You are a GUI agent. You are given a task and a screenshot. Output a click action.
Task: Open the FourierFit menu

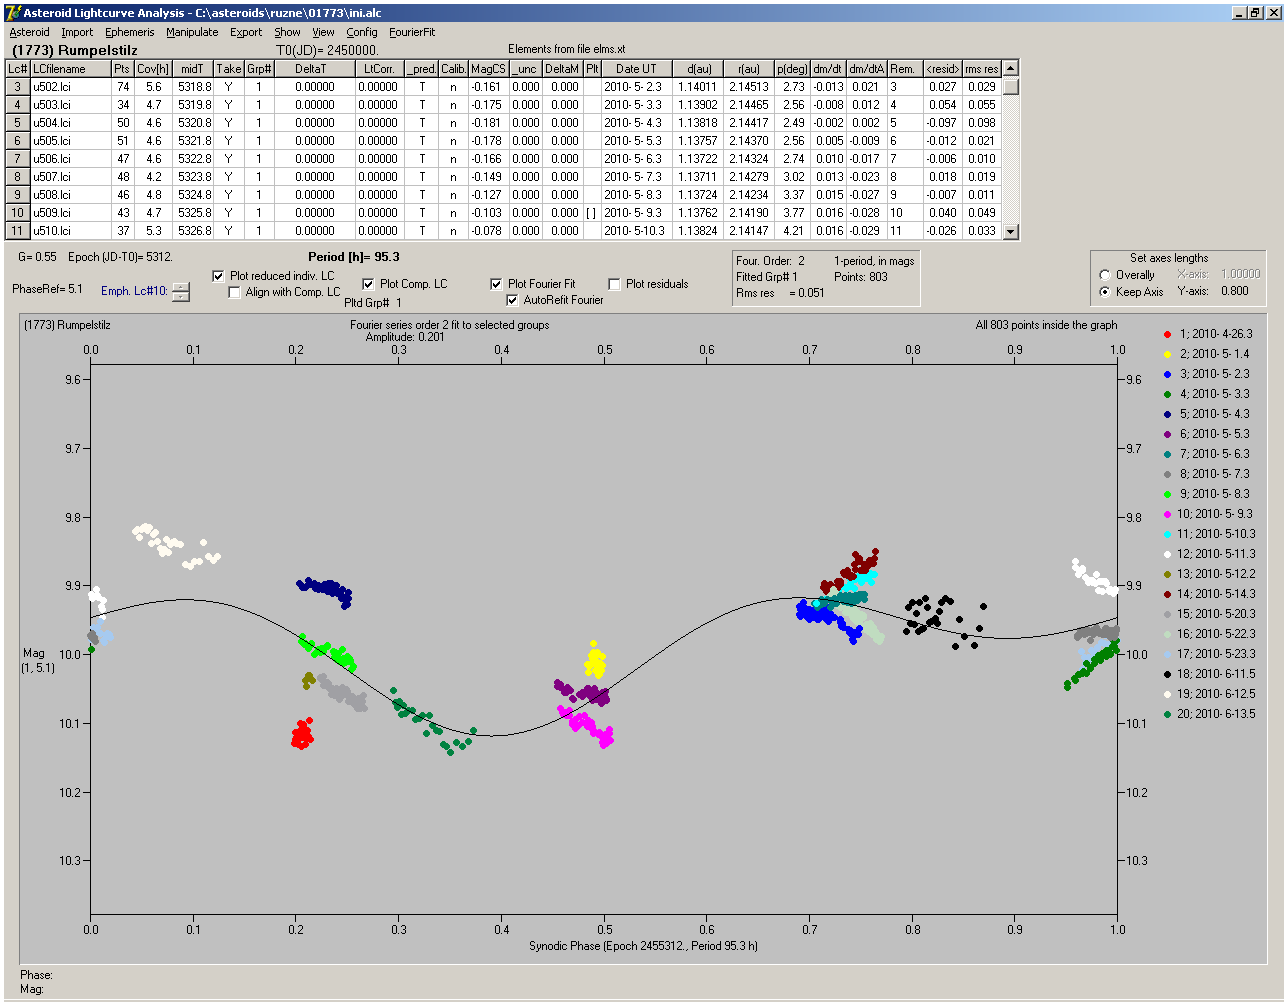412,32
